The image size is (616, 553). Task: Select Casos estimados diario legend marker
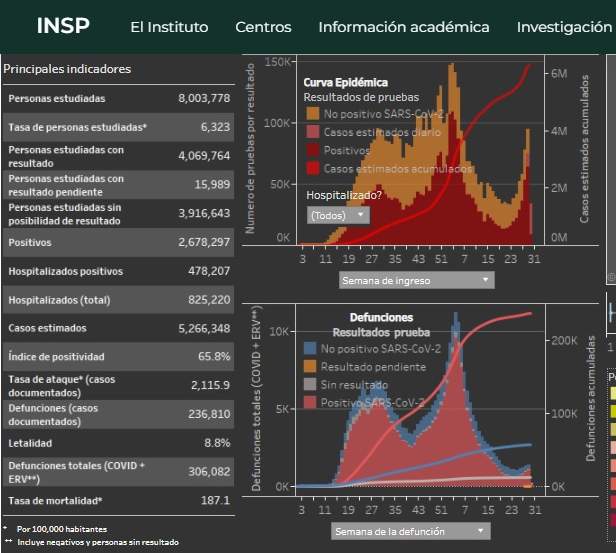[x=313, y=132]
